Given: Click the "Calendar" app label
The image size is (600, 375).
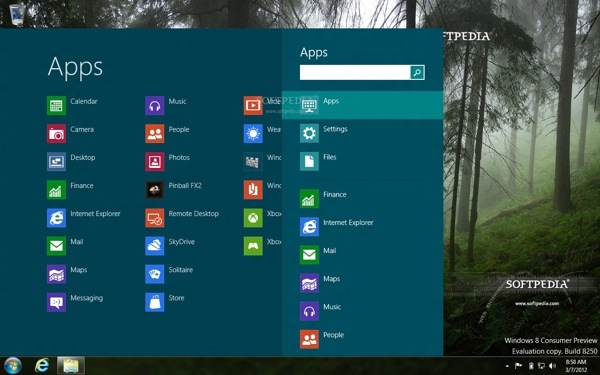Looking at the screenshot, I should tap(84, 101).
